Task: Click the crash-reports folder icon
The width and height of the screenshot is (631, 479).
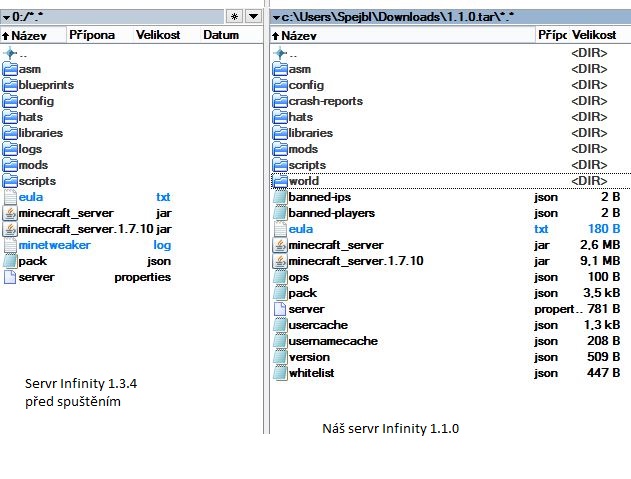Action: [x=280, y=101]
